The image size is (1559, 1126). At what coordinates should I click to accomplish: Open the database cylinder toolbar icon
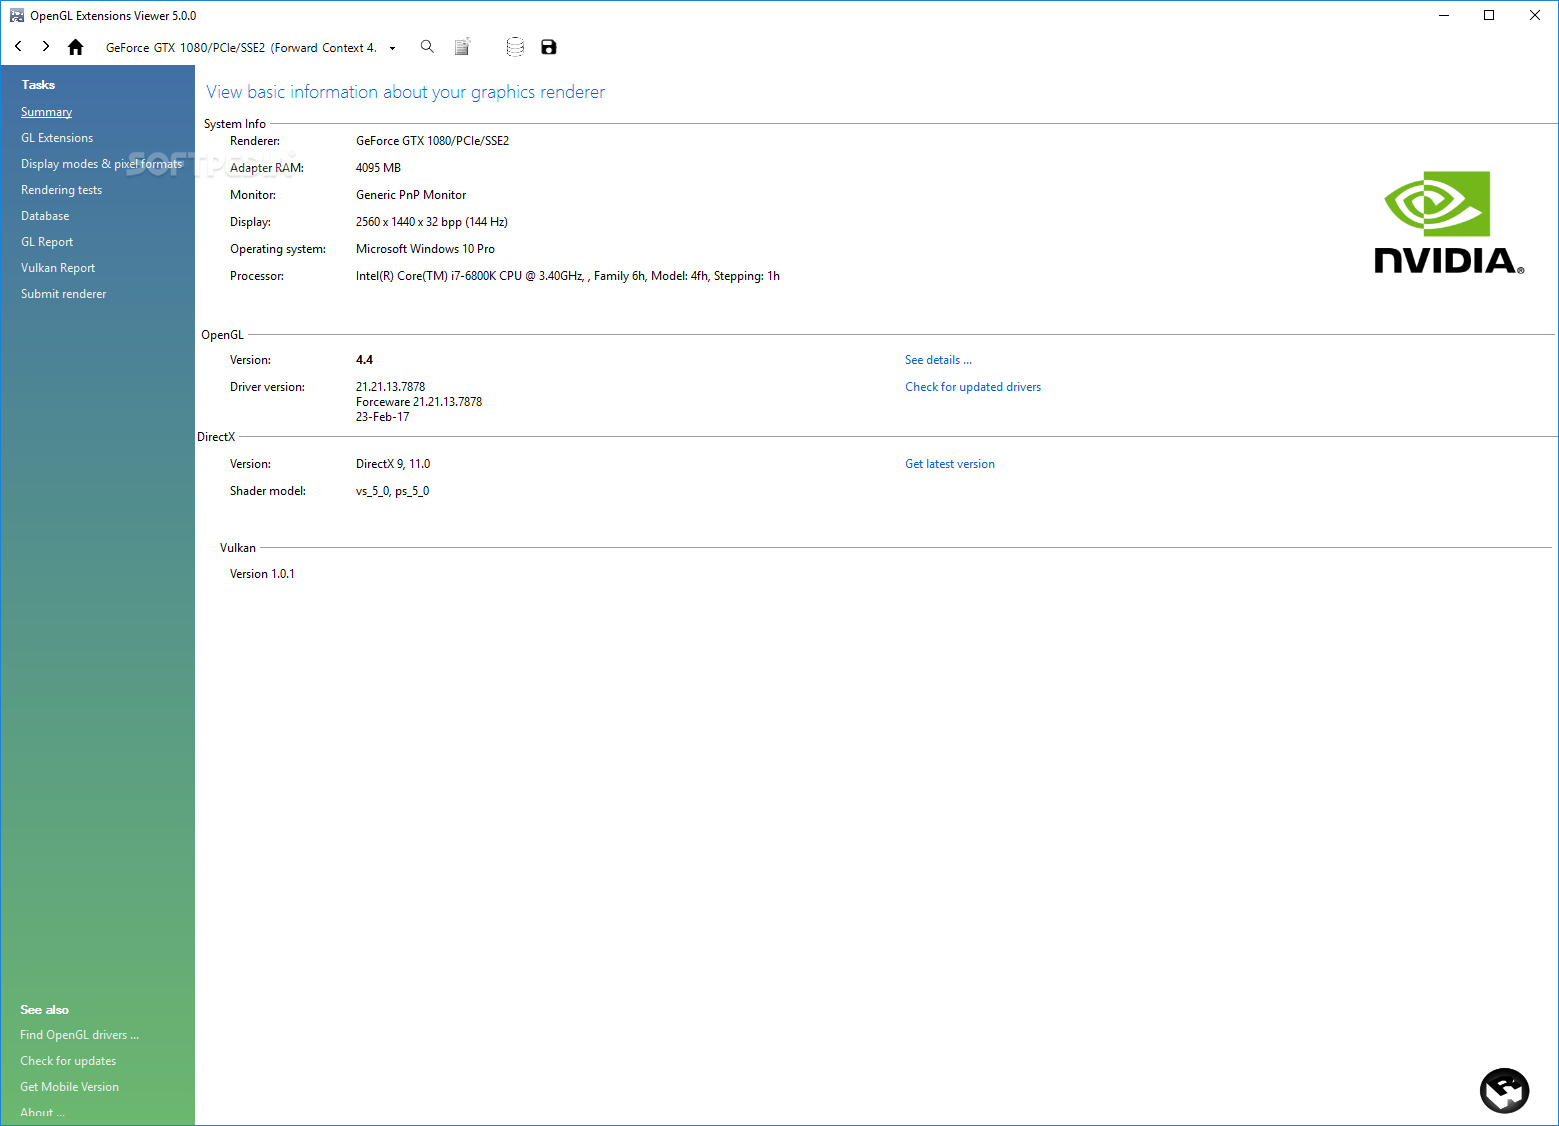point(515,47)
